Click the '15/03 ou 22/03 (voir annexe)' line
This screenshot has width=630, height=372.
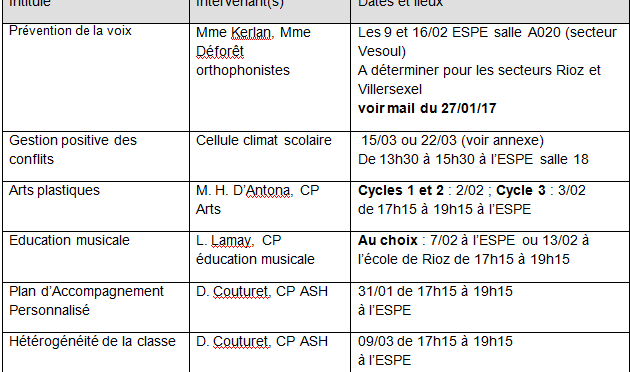pos(452,141)
